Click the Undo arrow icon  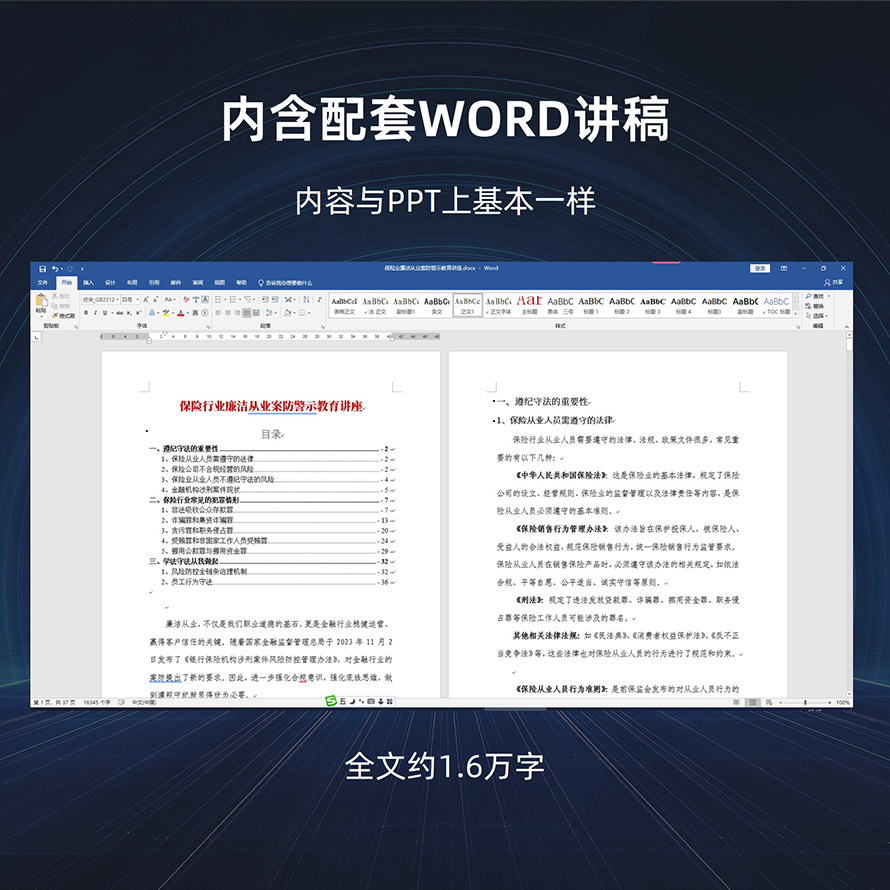click(55, 268)
